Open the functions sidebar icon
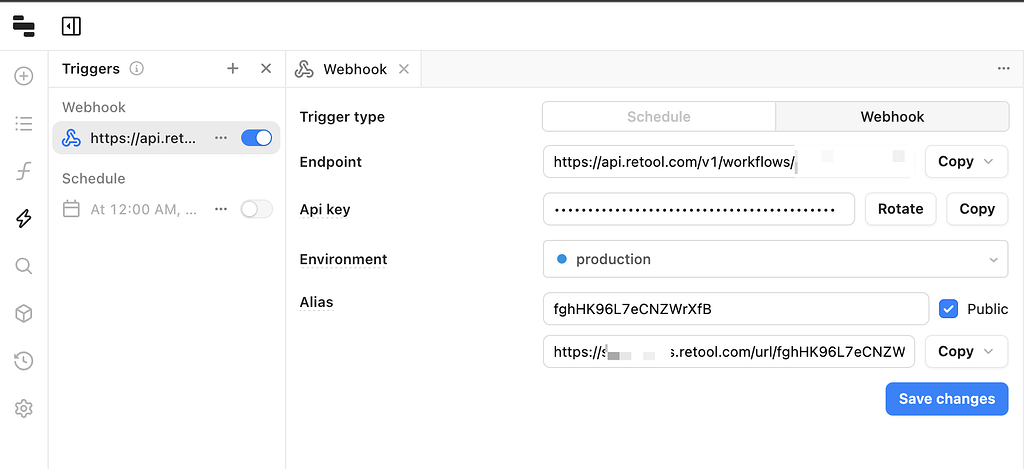 (24, 171)
